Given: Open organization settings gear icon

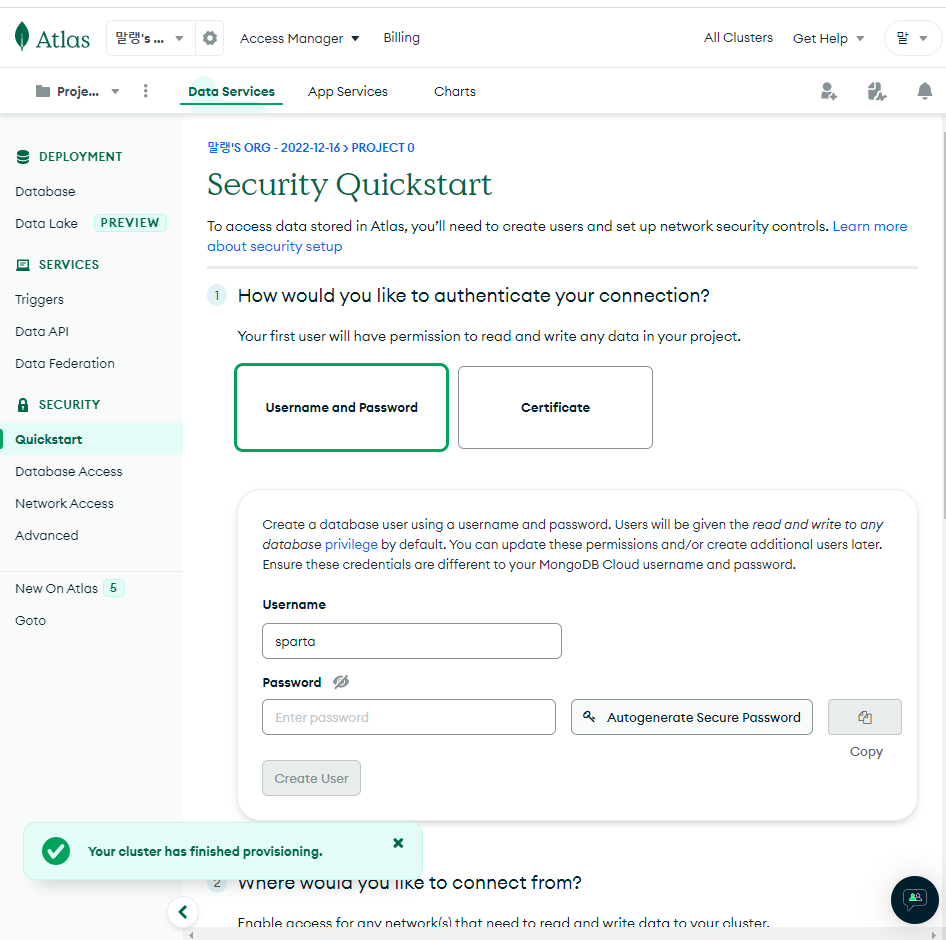Looking at the screenshot, I should point(209,38).
